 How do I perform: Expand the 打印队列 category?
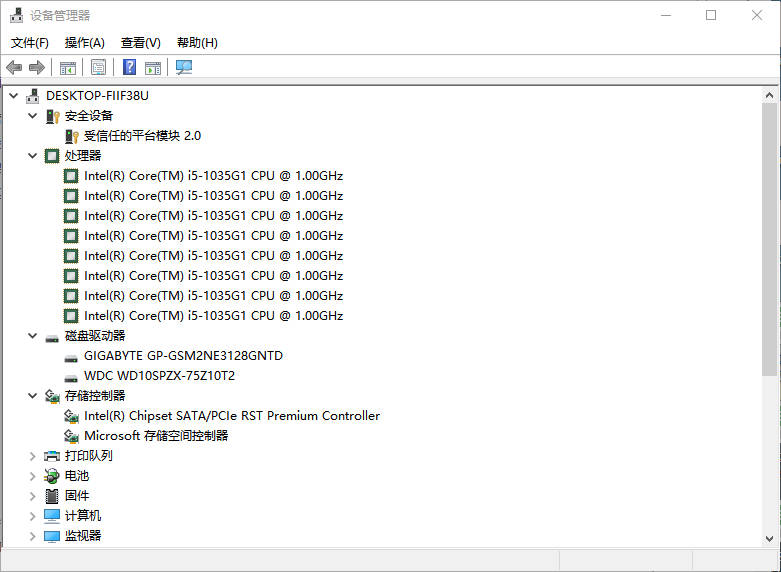click(32, 456)
